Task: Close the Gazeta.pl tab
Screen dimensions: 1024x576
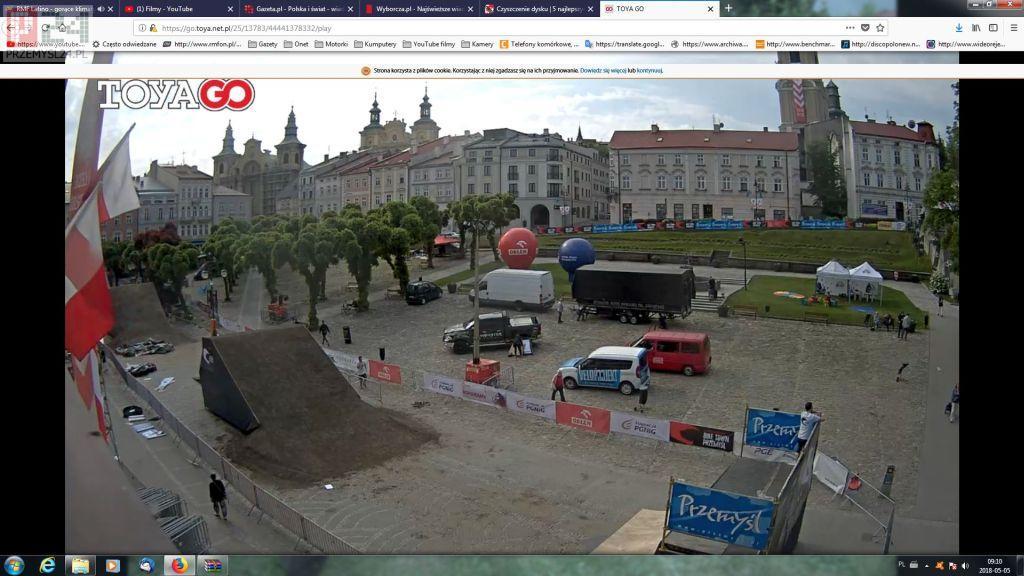Action: point(350,9)
